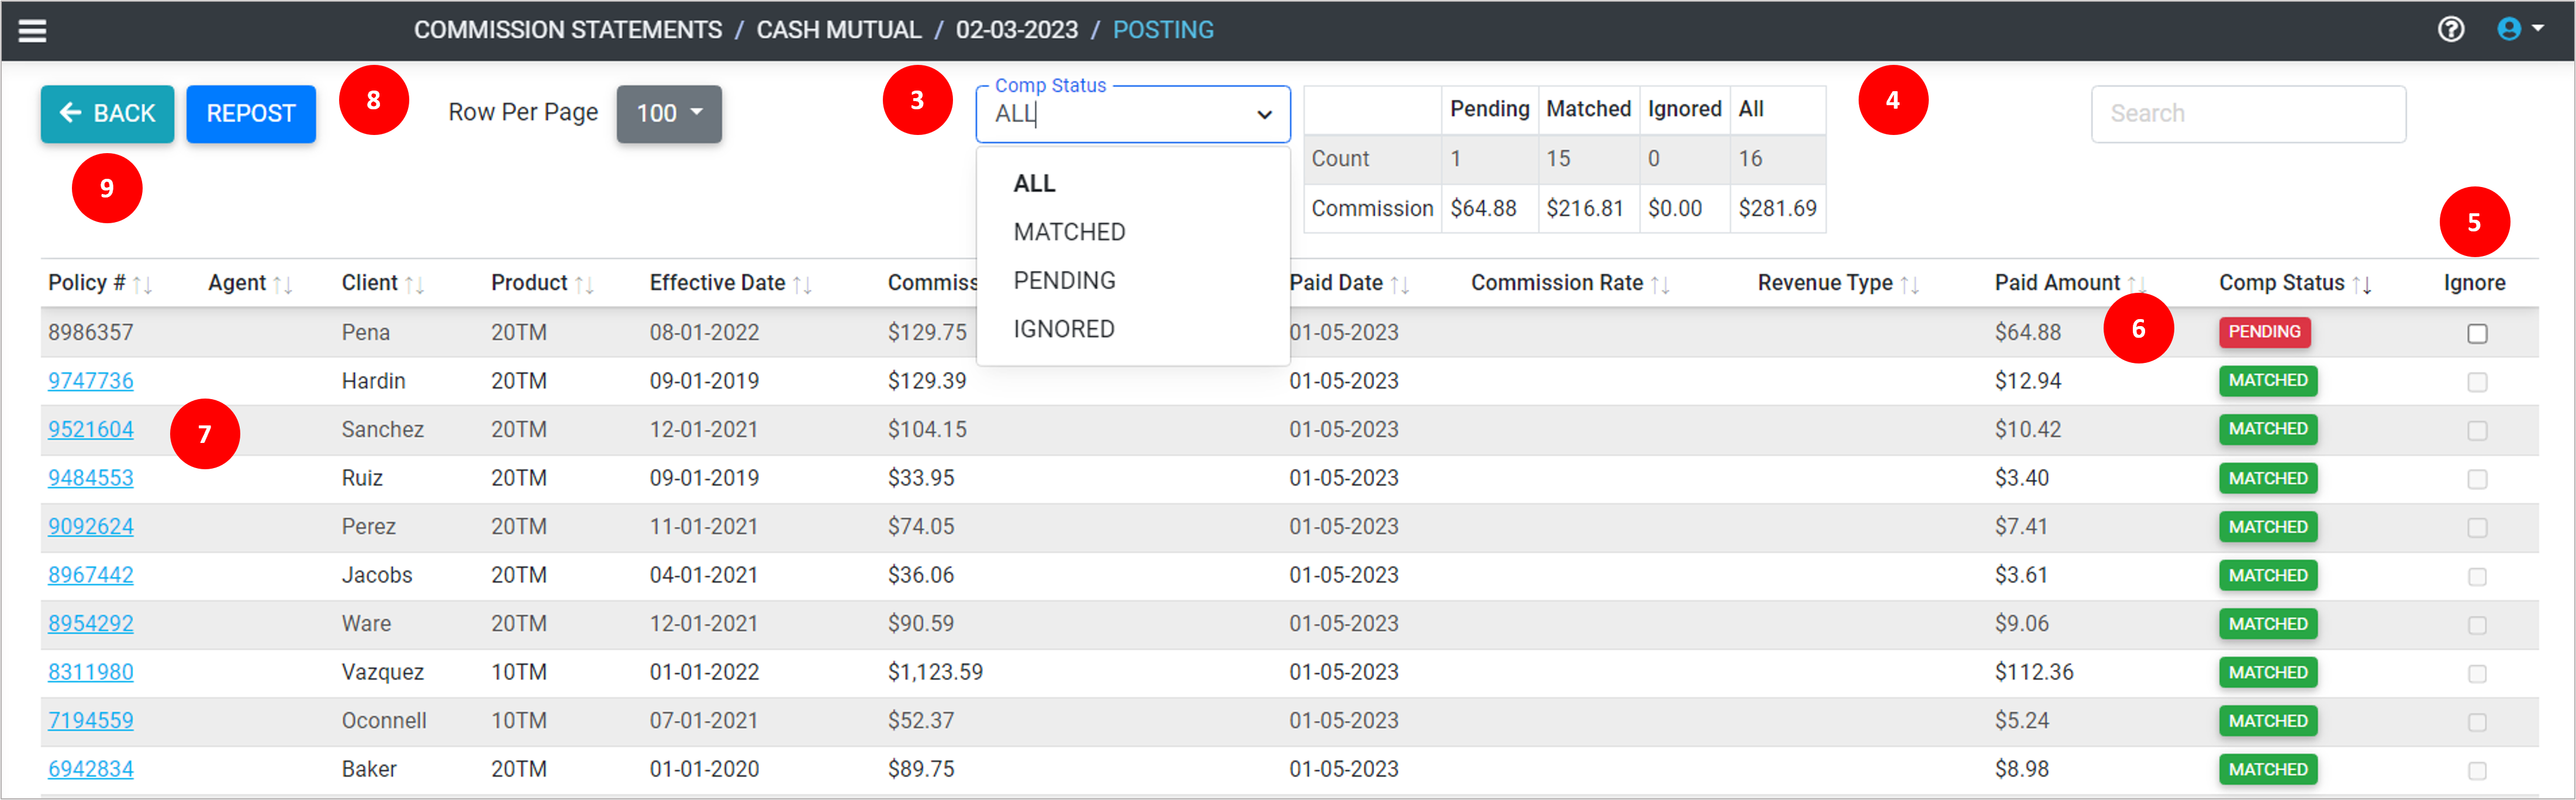Sort by Revenue Type sort arrows
The width and height of the screenshot is (2576, 800).
(x=1910, y=285)
